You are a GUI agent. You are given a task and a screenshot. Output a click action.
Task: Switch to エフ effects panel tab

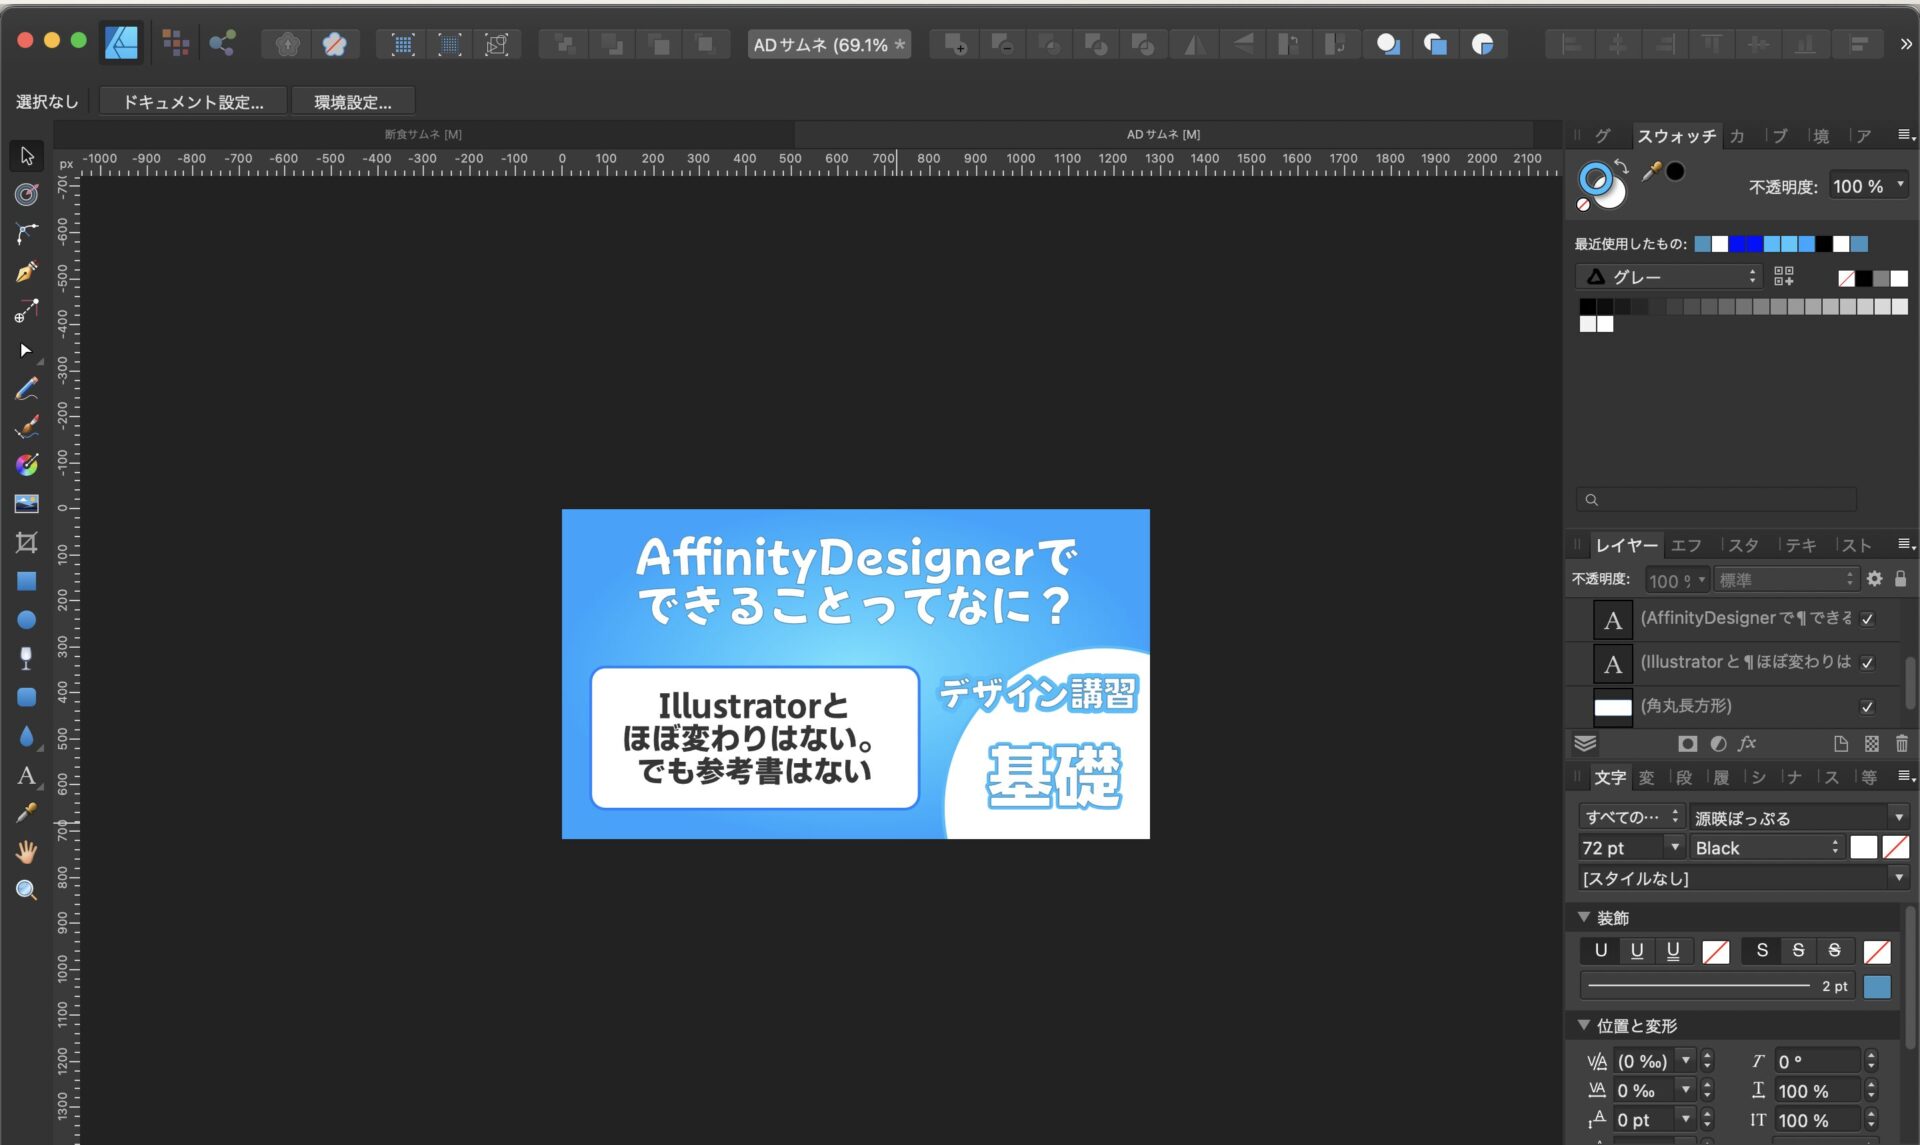1686,545
